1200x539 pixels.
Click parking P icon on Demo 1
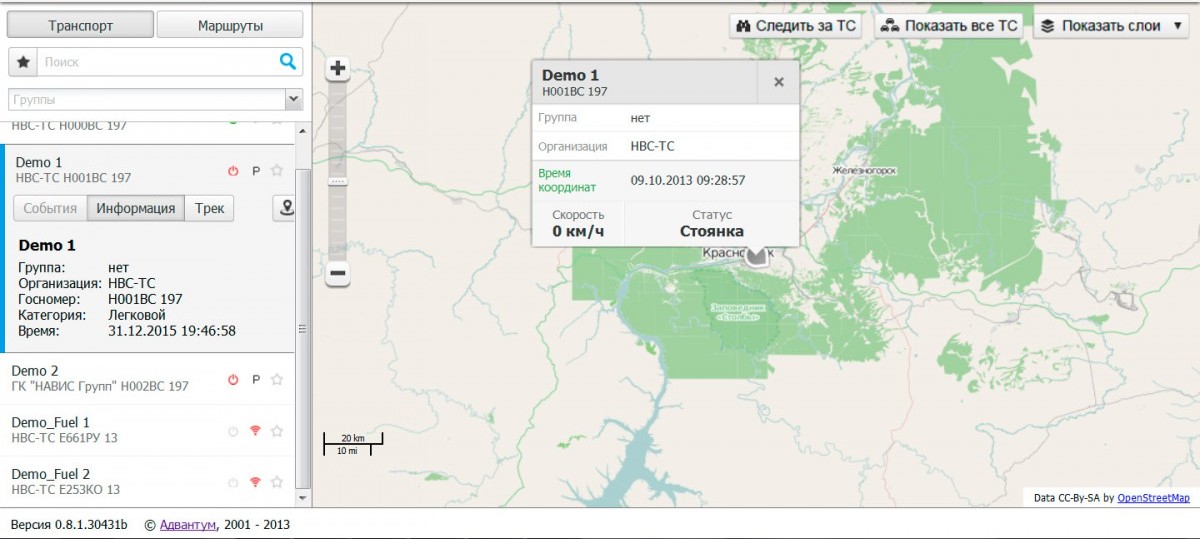coord(255,171)
